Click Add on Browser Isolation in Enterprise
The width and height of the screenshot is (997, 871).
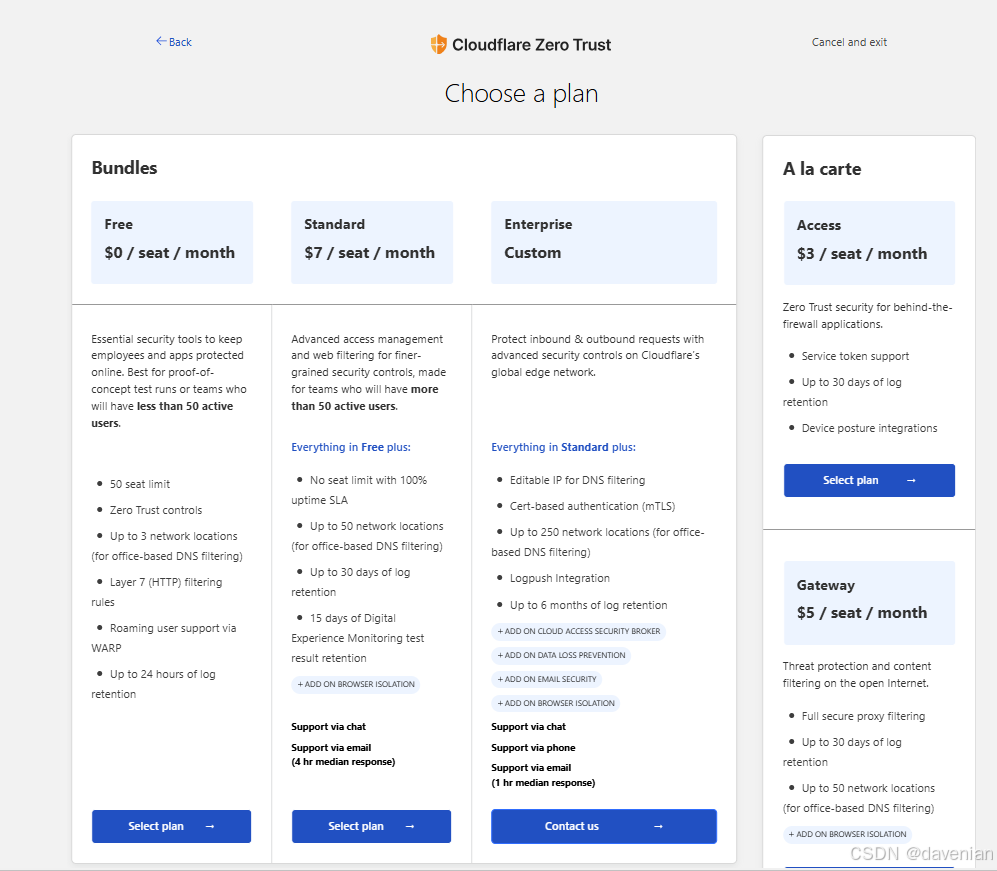tap(556, 703)
